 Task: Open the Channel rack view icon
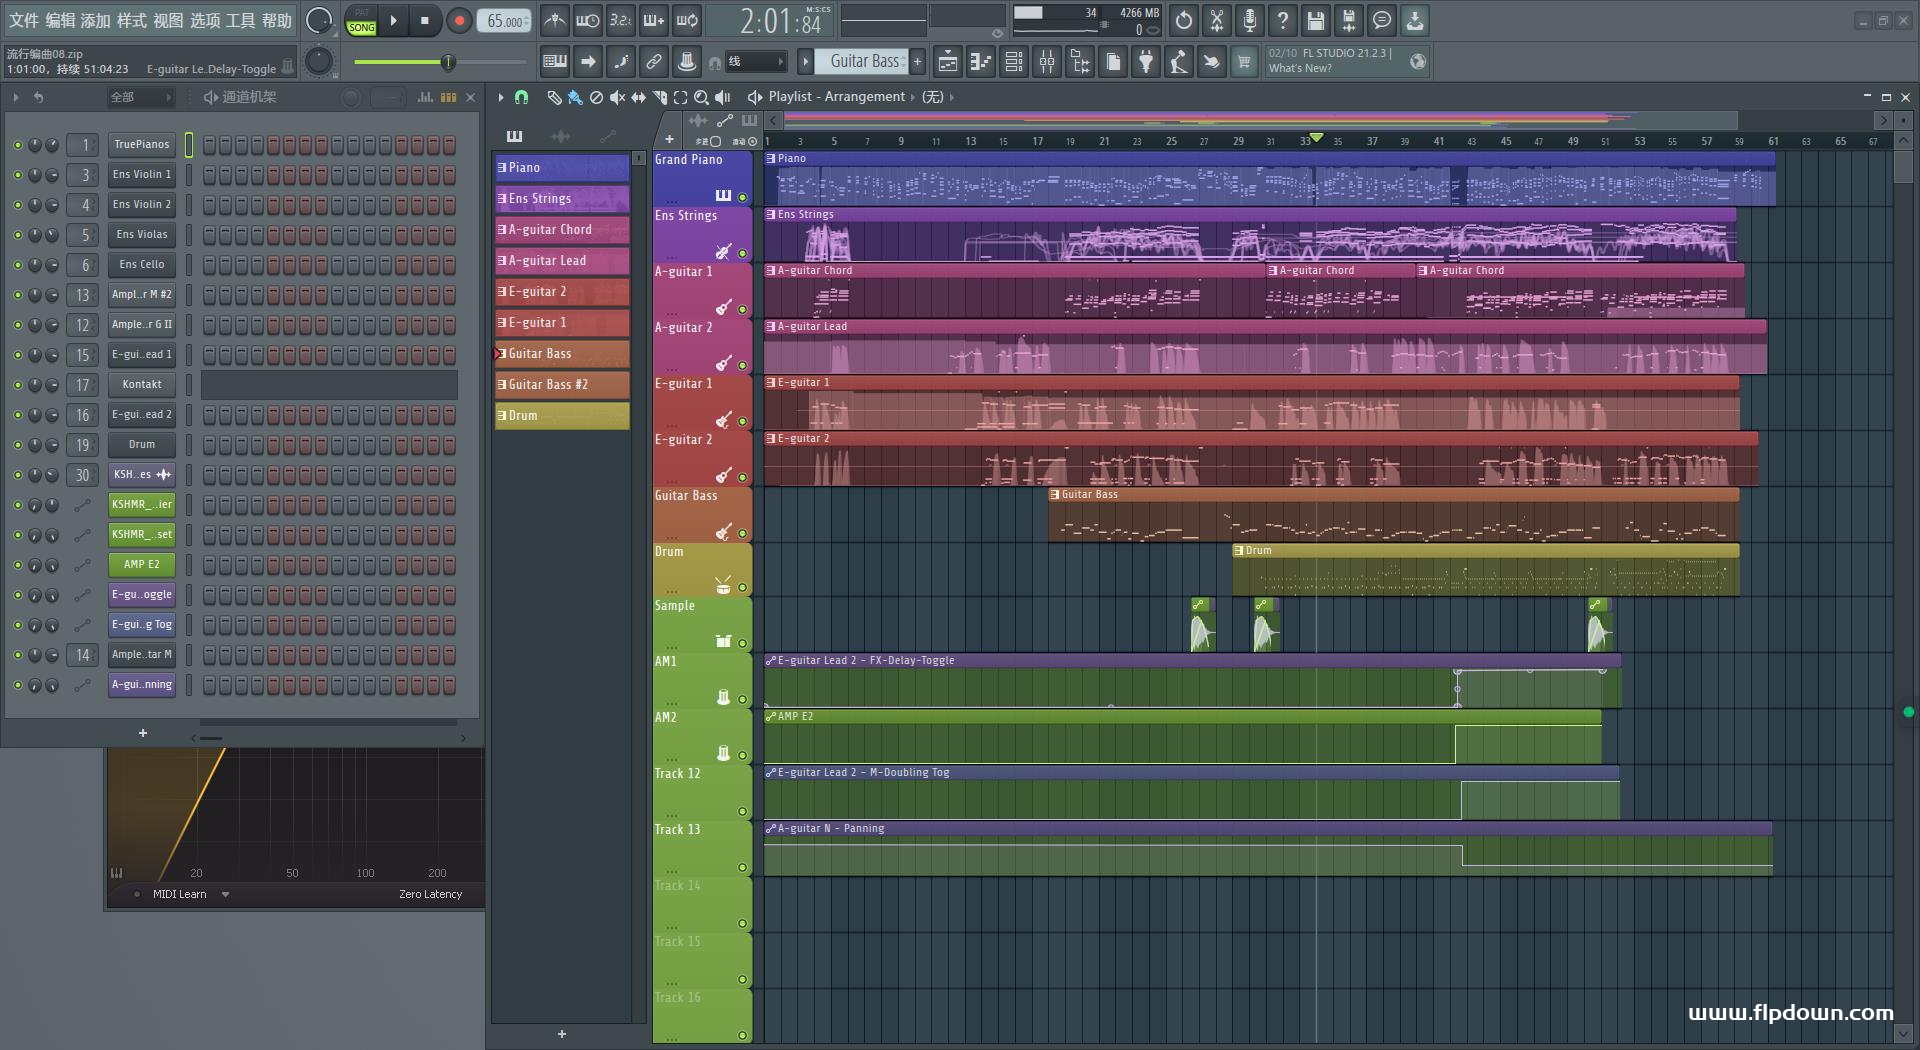point(1014,62)
